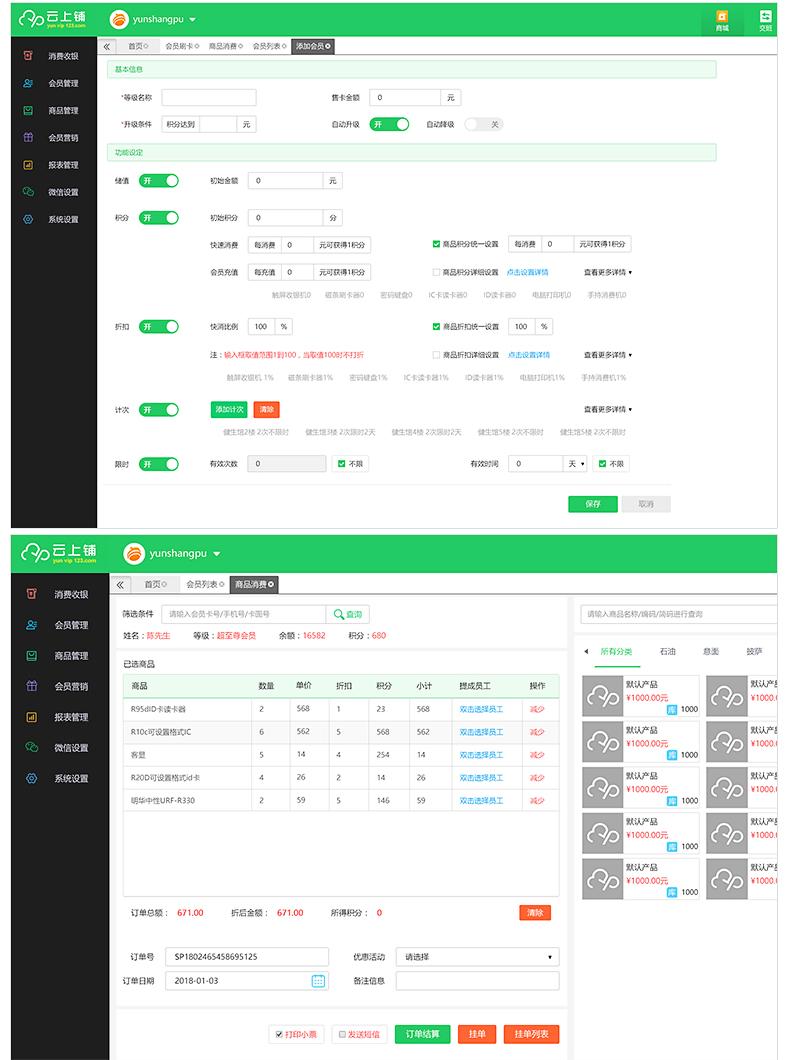Click the 查询 magnifier search button
The height and width of the screenshot is (1060, 790).
coord(349,614)
